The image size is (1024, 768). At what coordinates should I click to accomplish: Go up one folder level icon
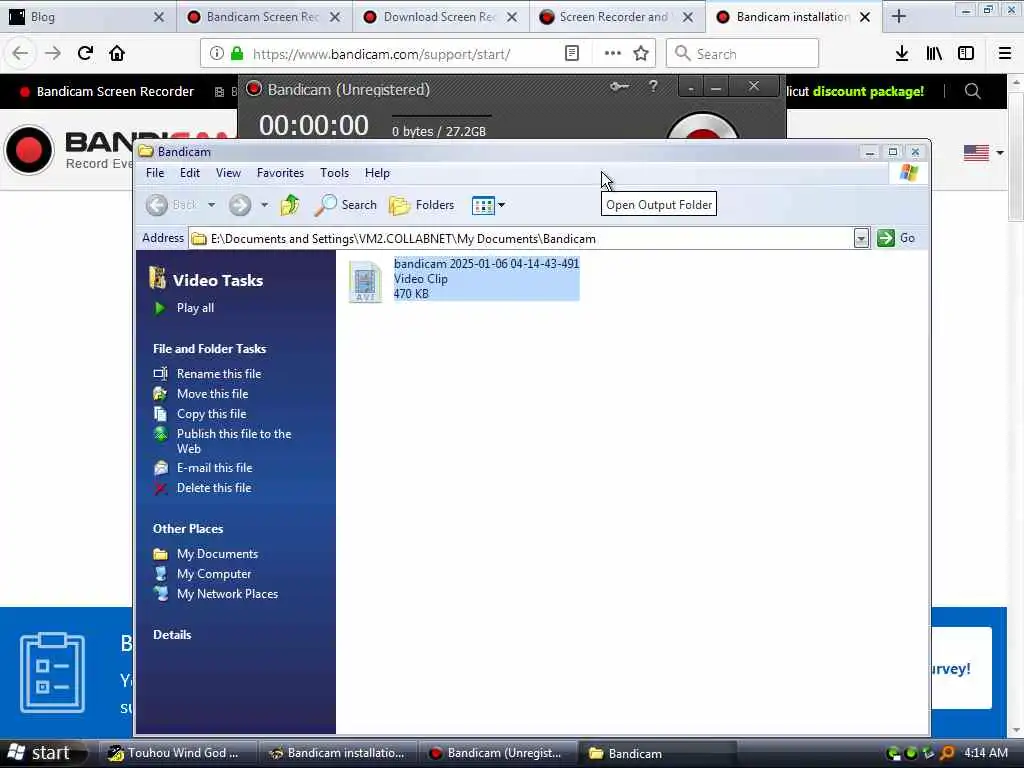point(290,205)
